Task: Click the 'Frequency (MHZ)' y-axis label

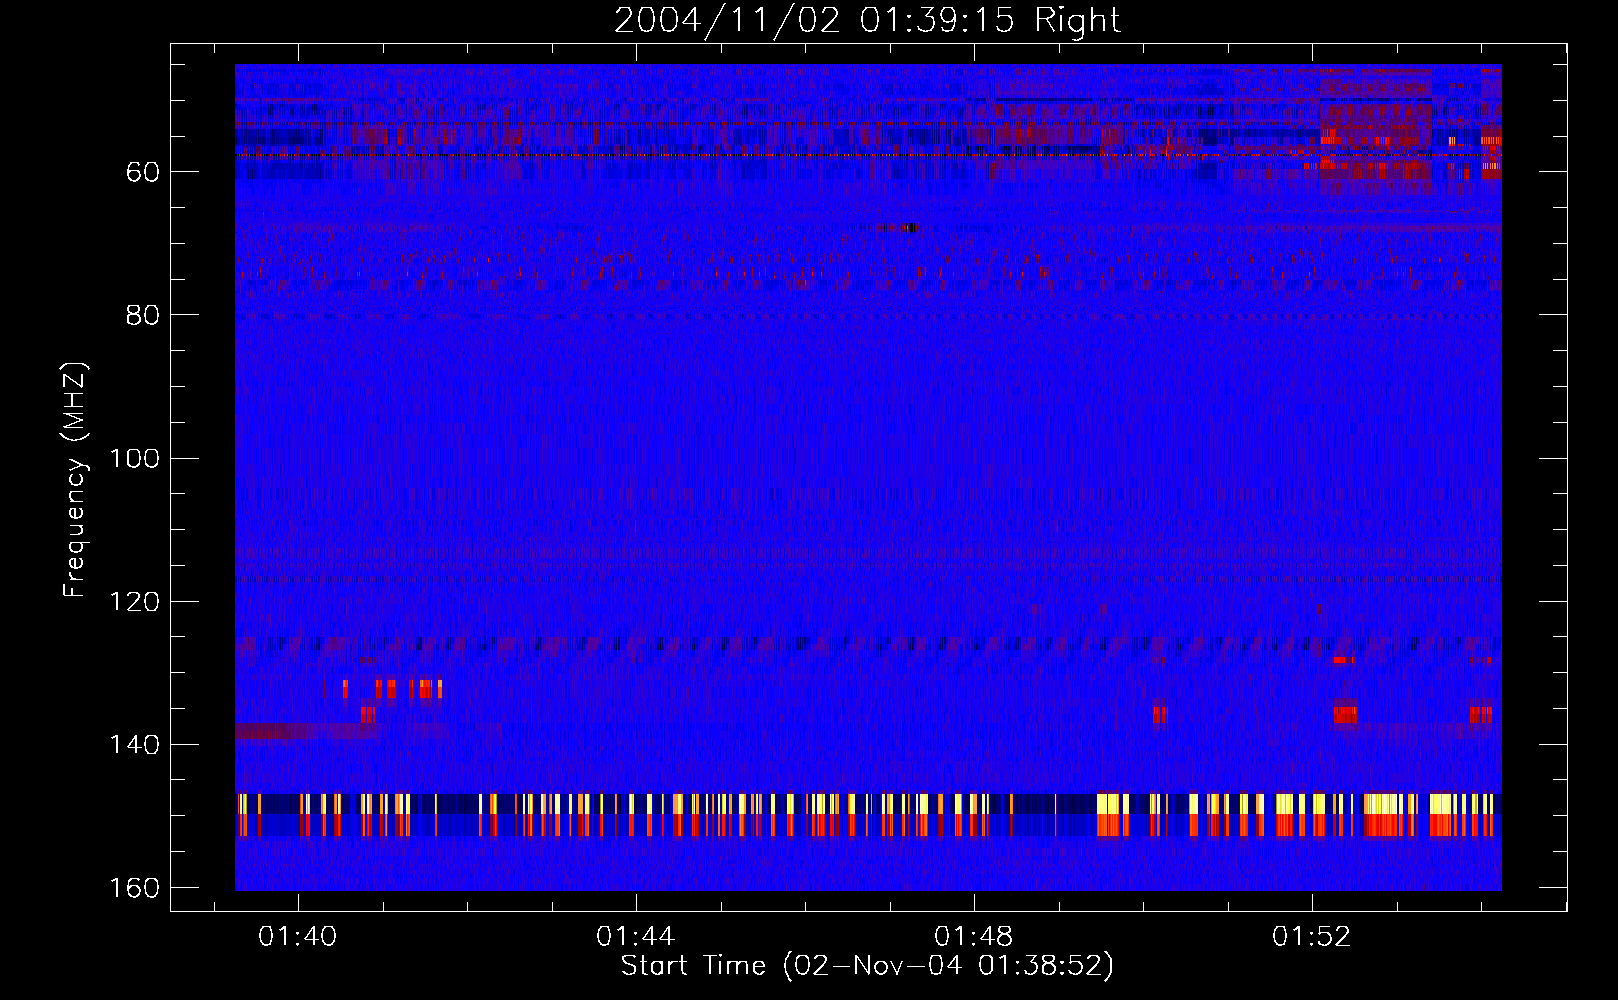Action: coord(76,480)
